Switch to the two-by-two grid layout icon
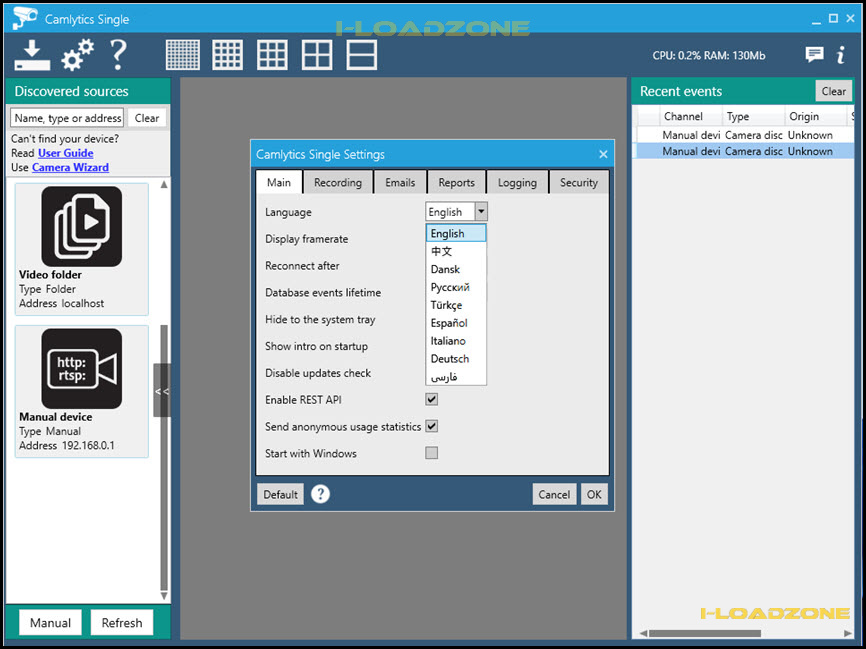 [317, 55]
